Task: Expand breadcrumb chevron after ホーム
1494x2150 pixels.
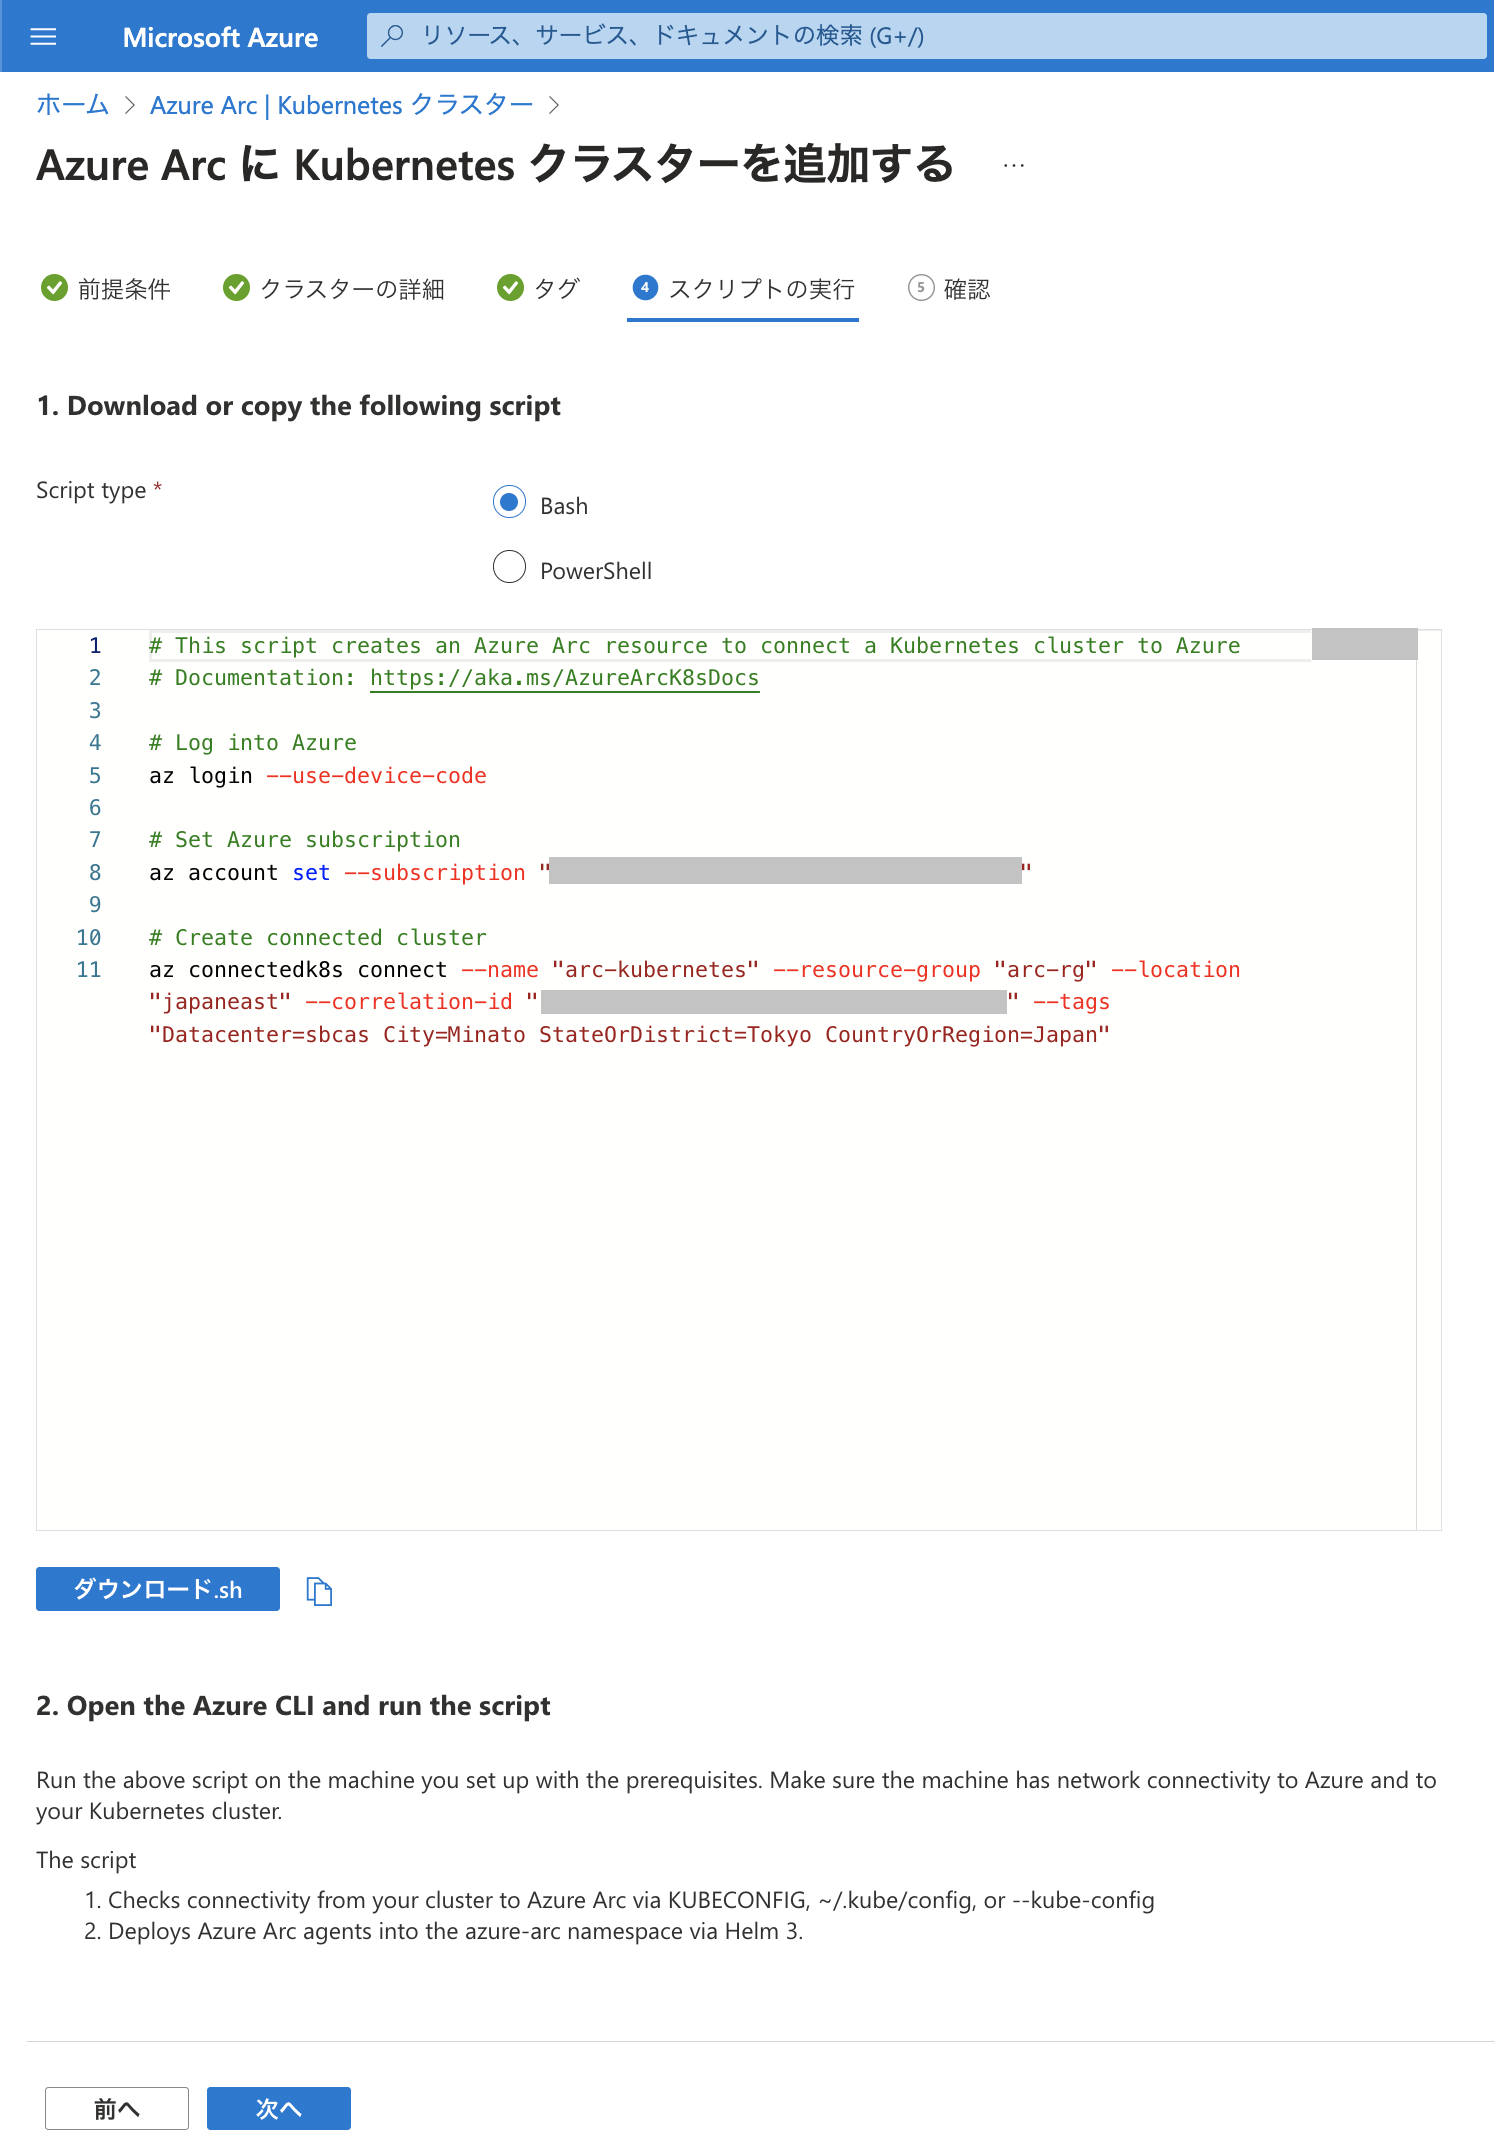Action: (x=130, y=106)
